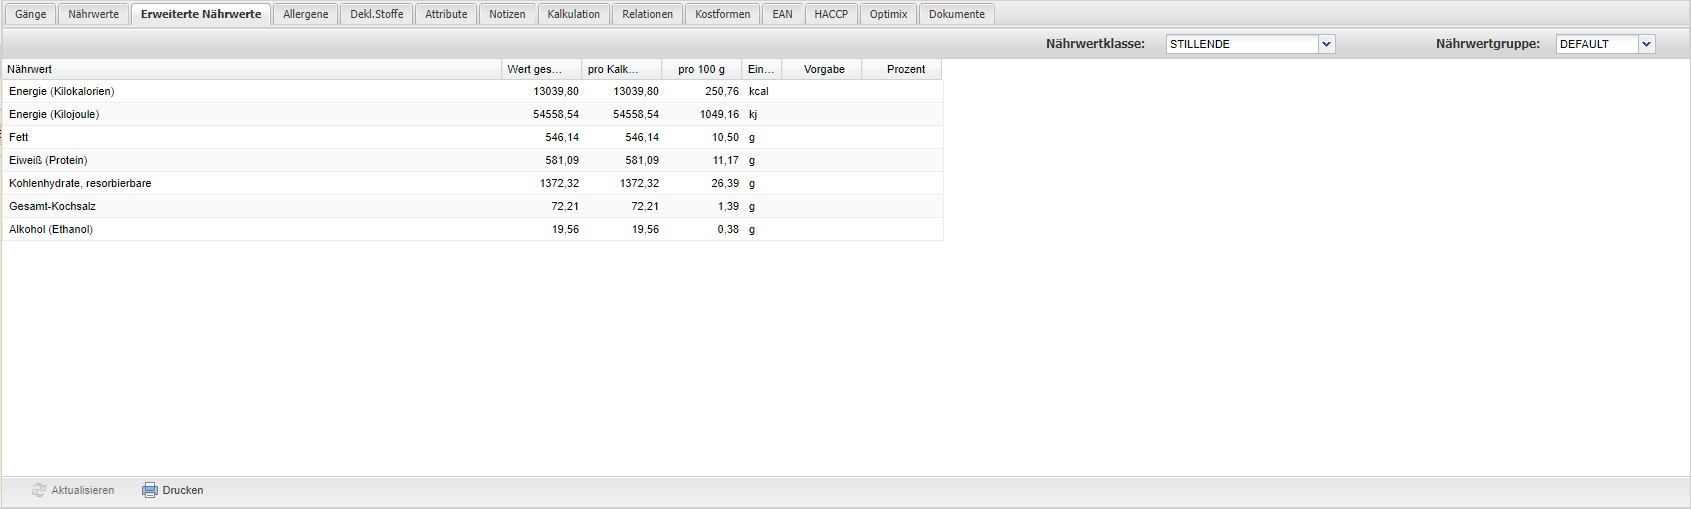Select the Nährwerte tab
Image resolution: width=1691 pixels, height=509 pixels.
[93, 14]
